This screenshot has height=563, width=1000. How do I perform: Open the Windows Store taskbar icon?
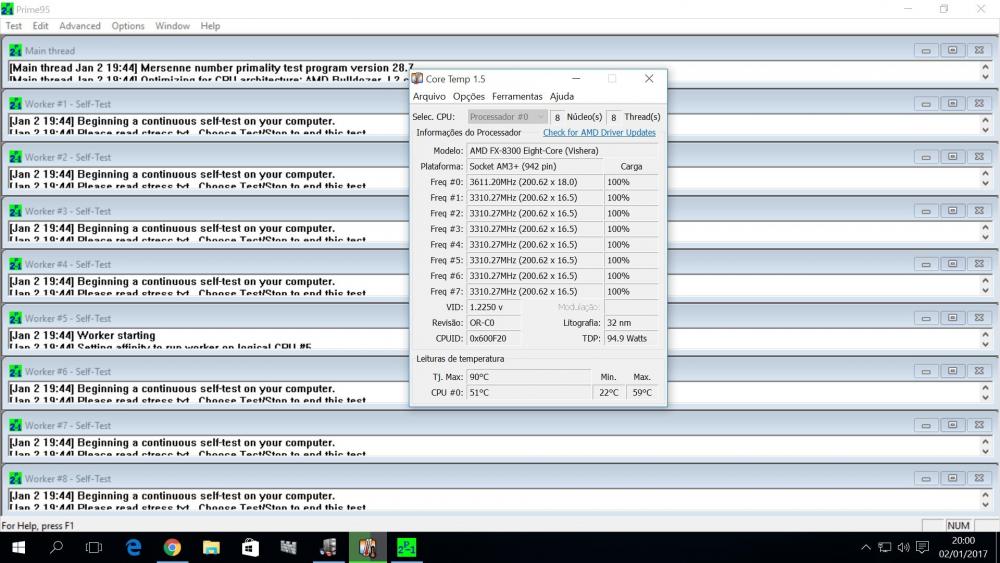point(250,547)
